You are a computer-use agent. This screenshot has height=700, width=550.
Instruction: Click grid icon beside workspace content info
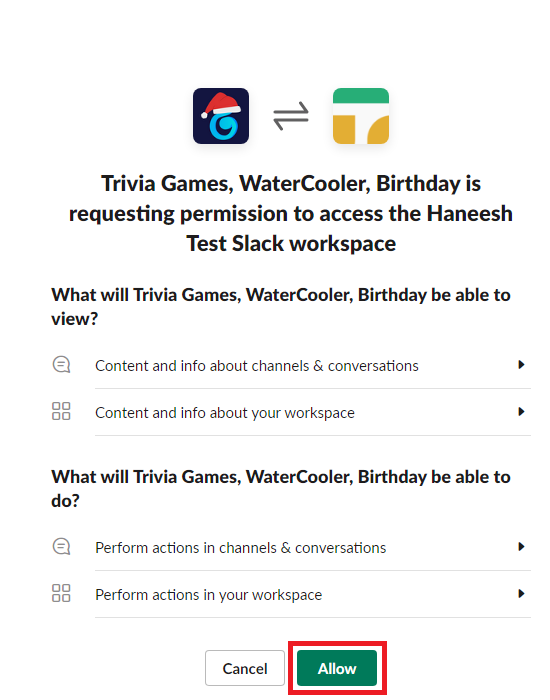pyautogui.click(x=61, y=411)
